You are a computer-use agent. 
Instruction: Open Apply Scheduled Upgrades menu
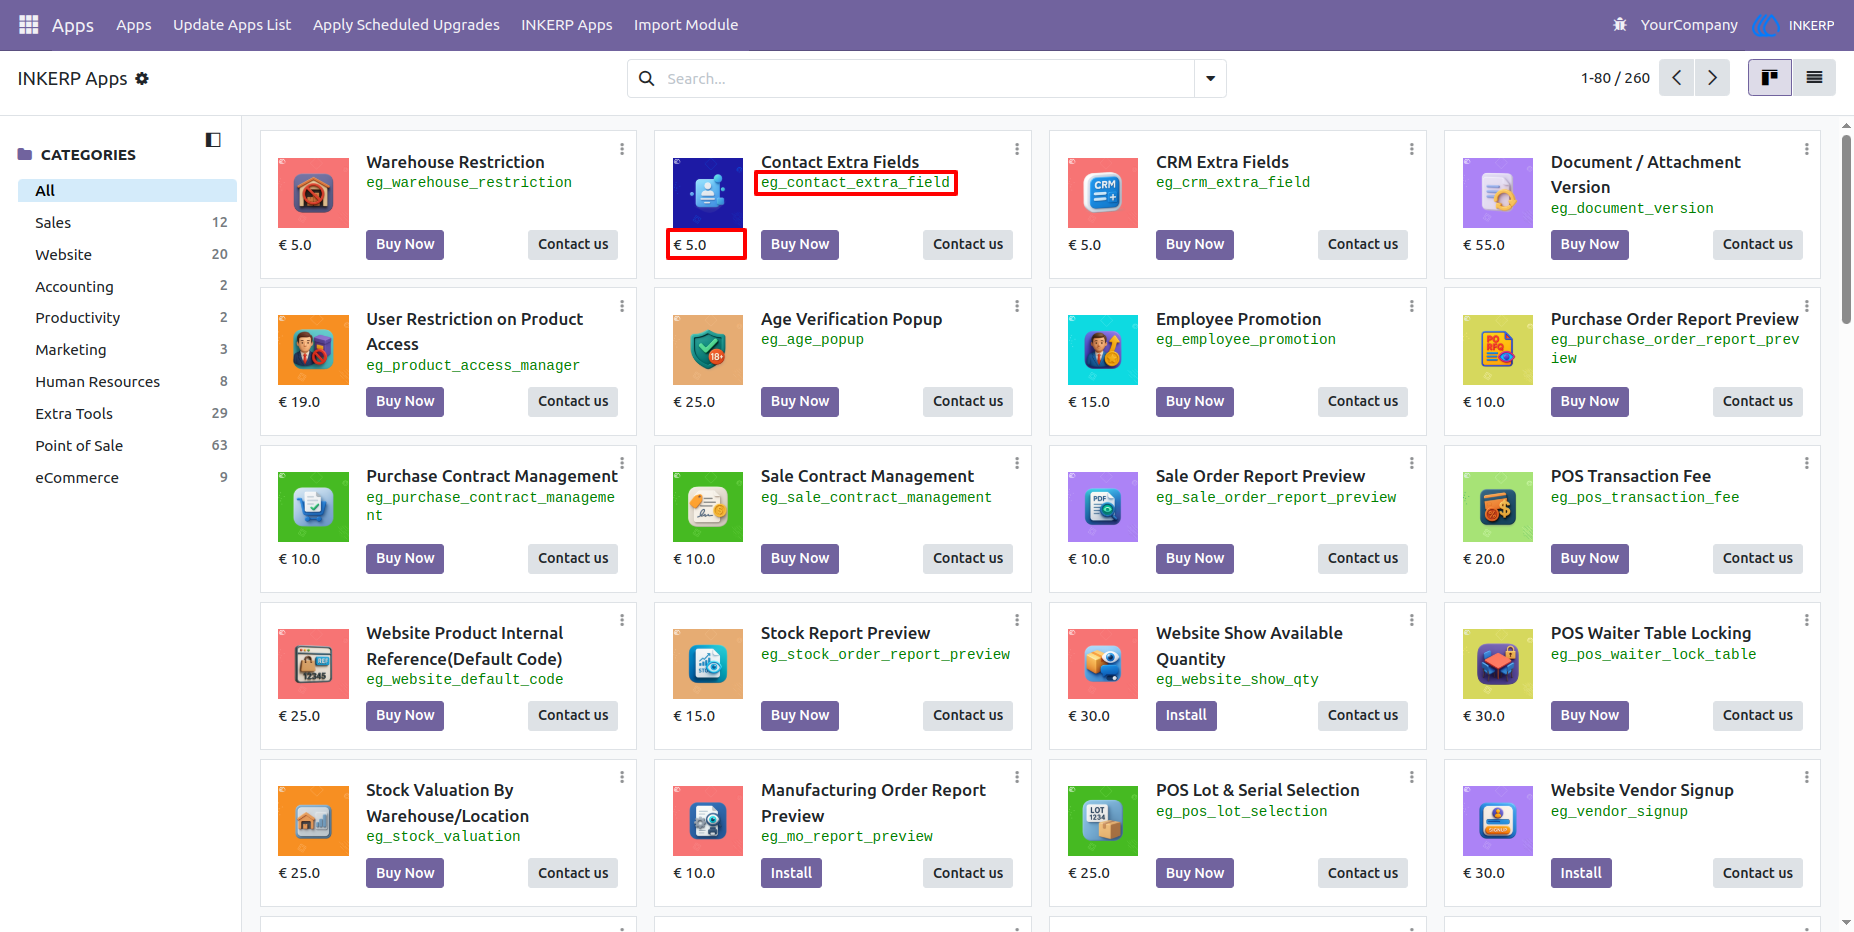click(x=406, y=25)
